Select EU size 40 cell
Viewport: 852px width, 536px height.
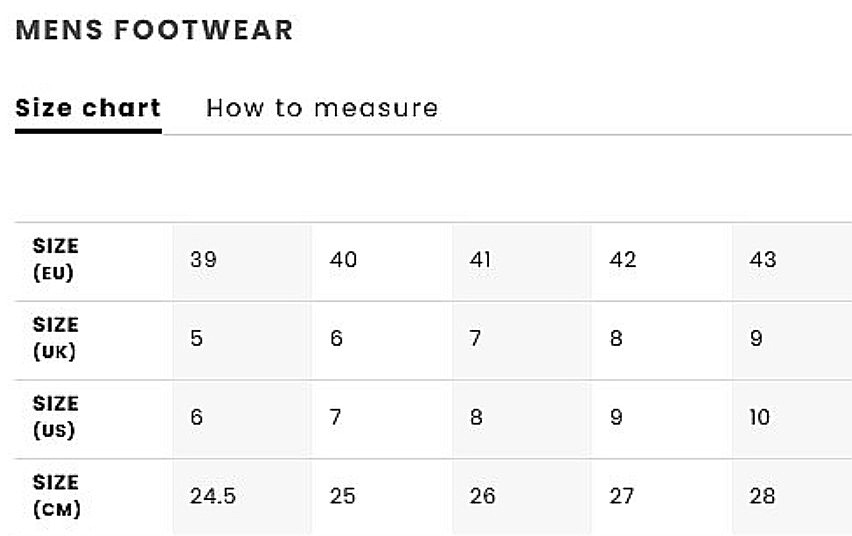click(x=382, y=261)
